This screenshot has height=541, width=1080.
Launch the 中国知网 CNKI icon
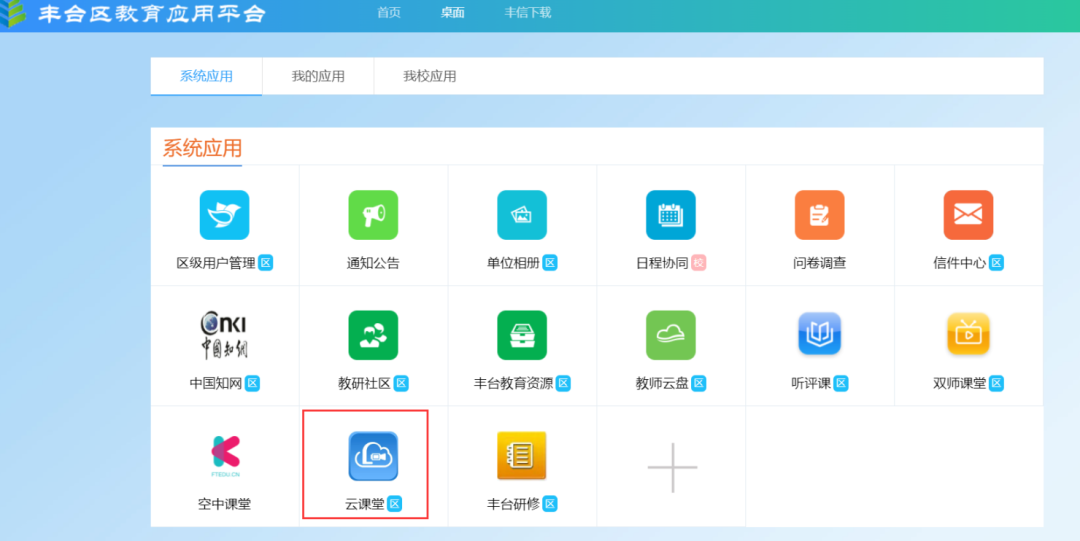click(225, 335)
